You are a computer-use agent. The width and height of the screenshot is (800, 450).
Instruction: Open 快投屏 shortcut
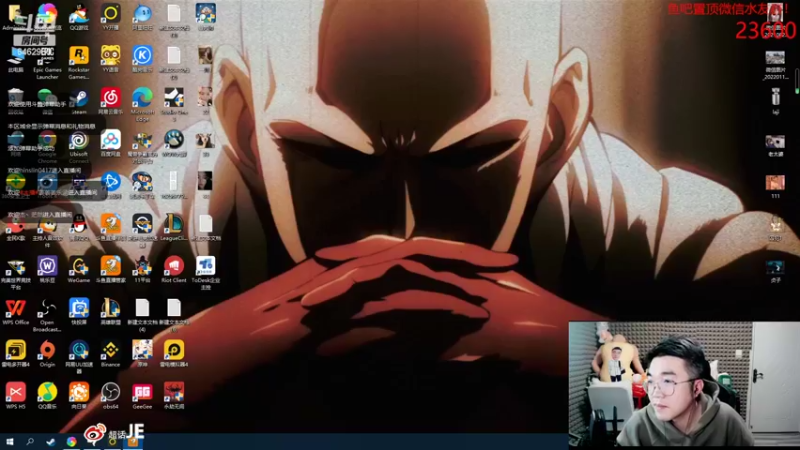click(x=79, y=312)
